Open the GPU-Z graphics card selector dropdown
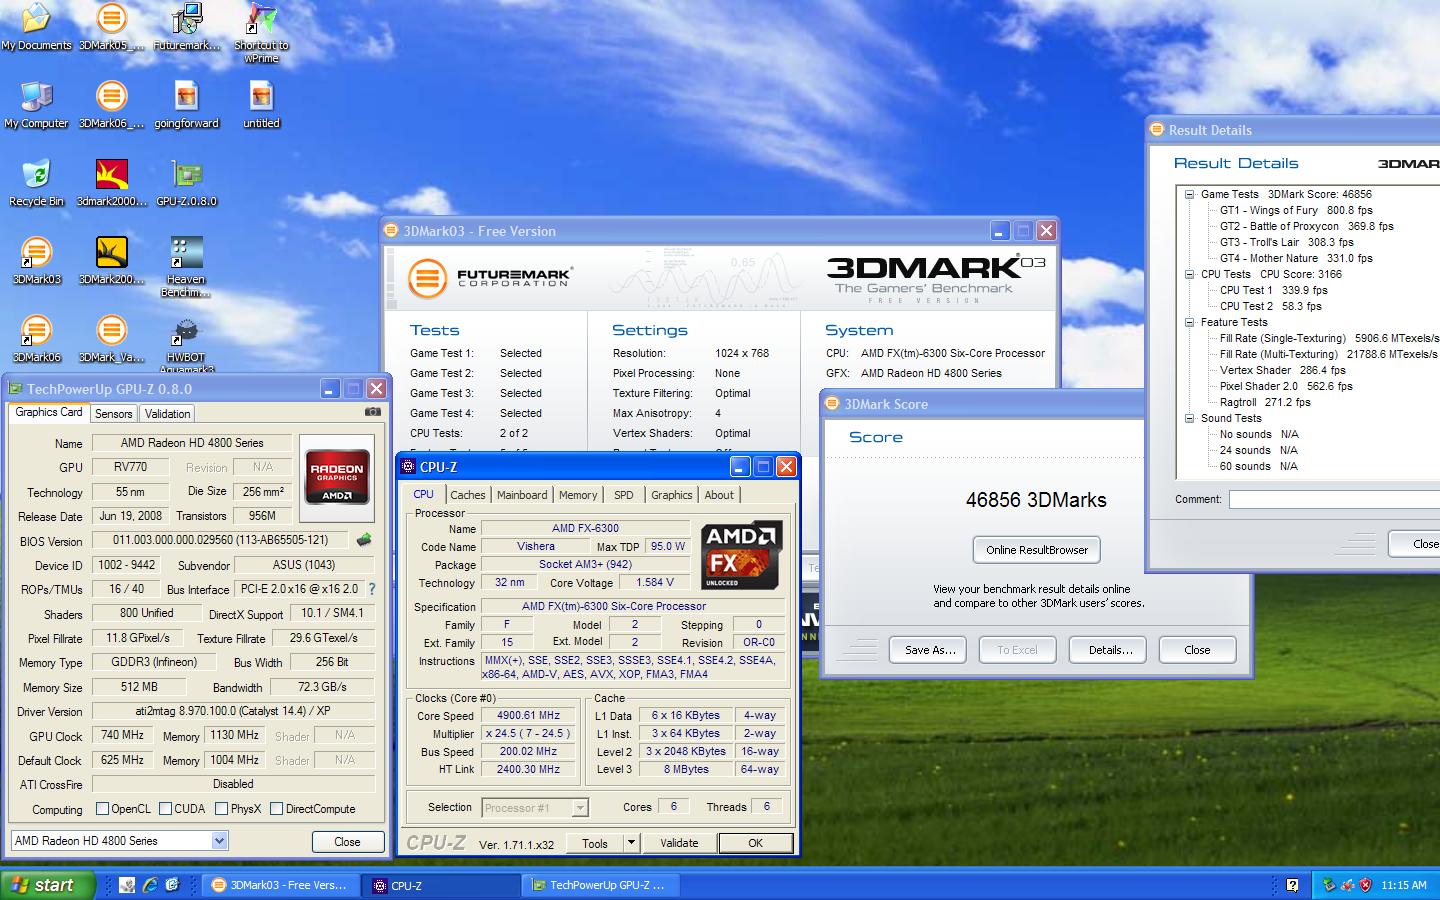The height and width of the screenshot is (900, 1440). (219, 841)
